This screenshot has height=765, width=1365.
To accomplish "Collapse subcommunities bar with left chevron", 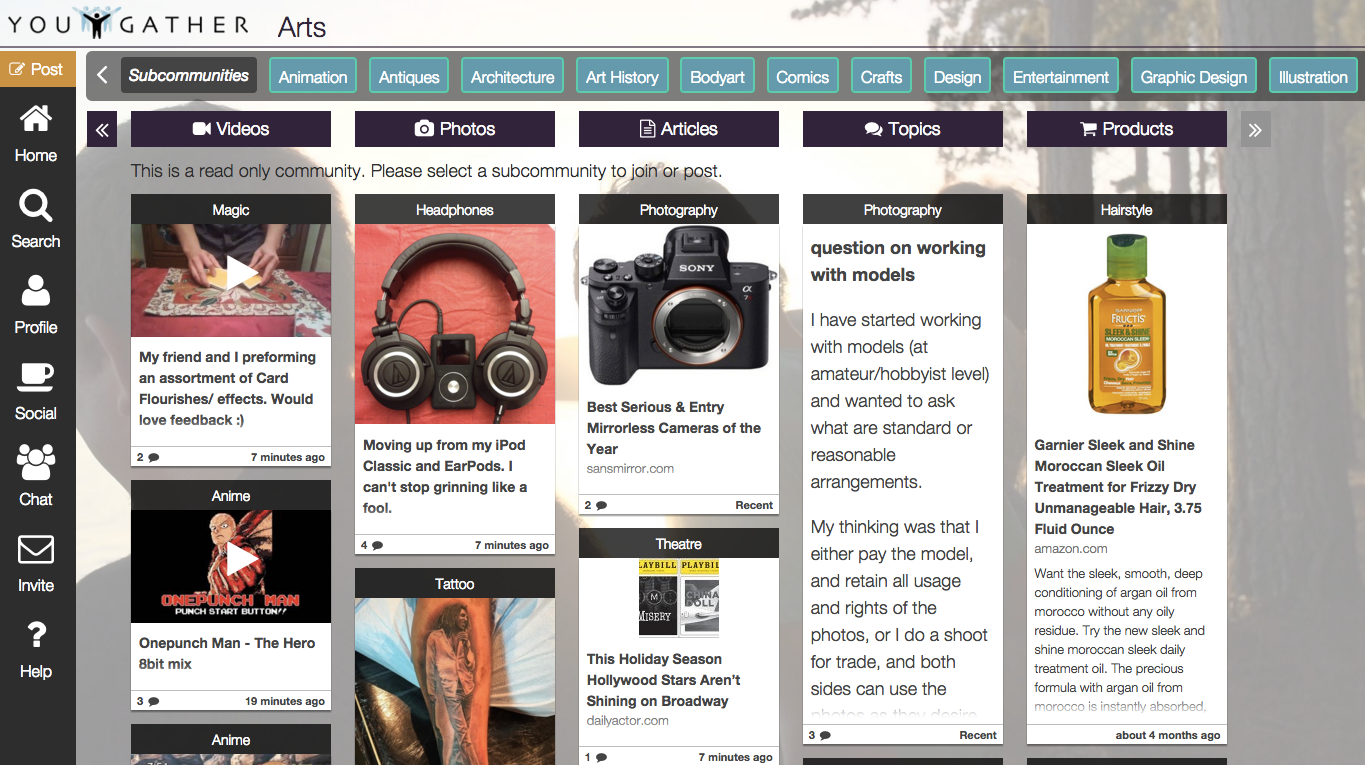I will coord(102,76).
